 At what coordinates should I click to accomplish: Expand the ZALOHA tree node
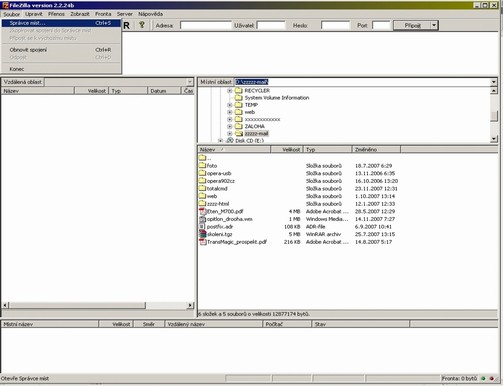(x=230, y=126)
